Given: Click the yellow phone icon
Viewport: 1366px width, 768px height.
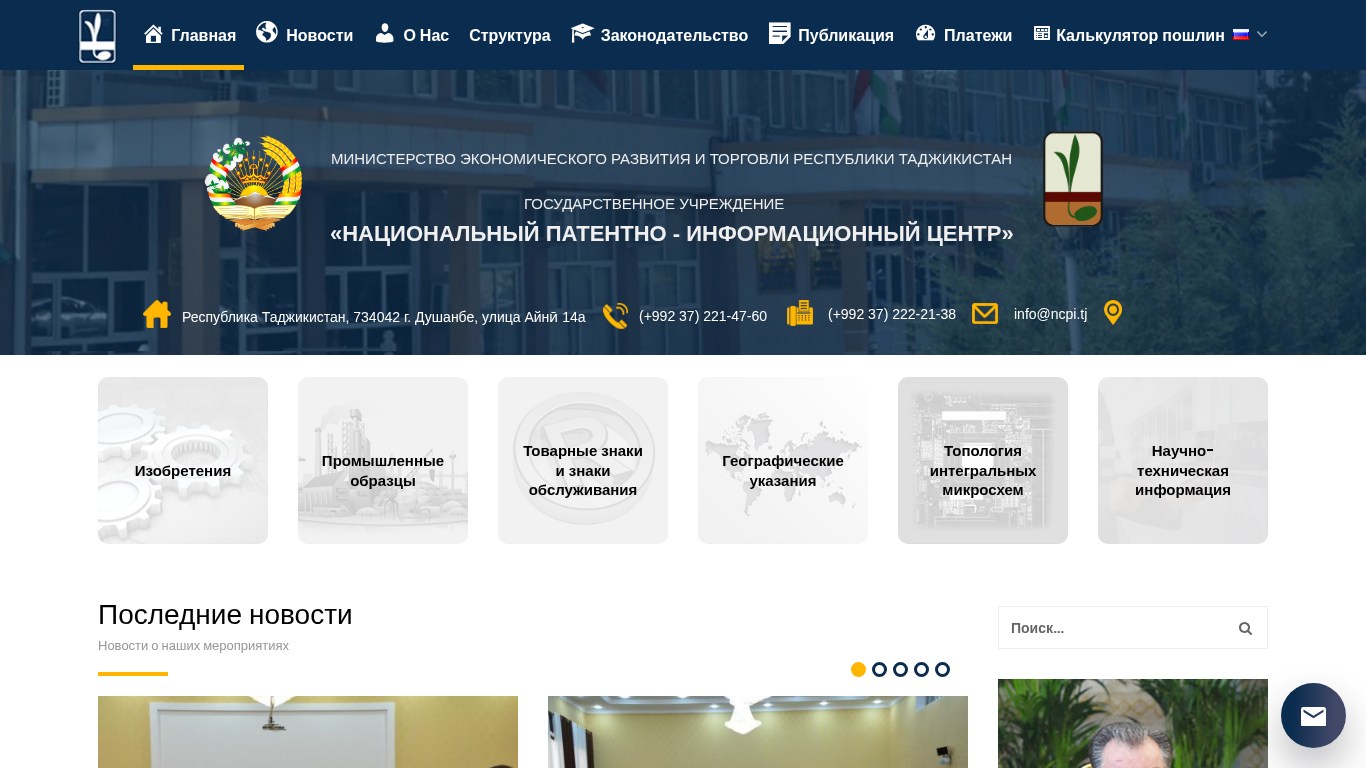Looking at the screenshot, I should coord(615,316).
